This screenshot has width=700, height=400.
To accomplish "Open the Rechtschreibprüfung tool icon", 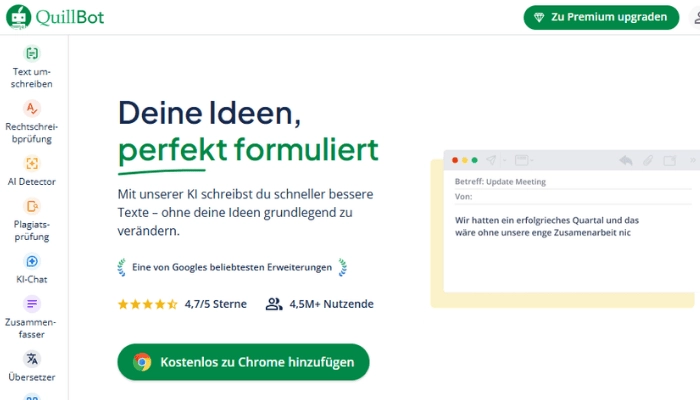I will [32, 108].
